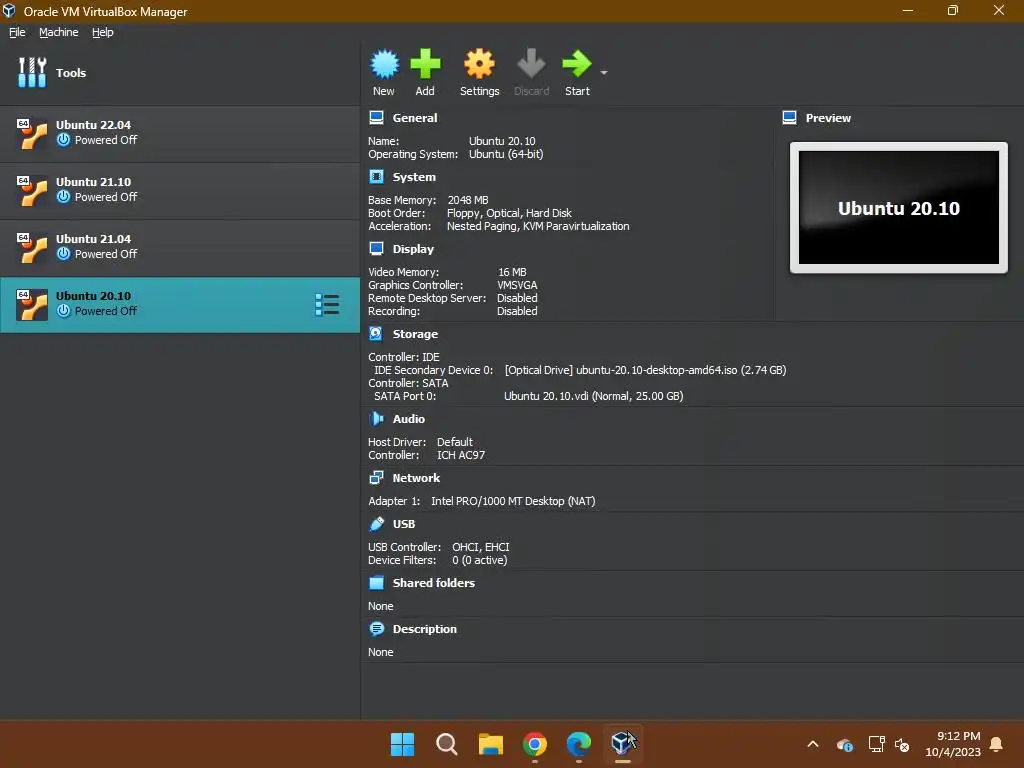
Task: Click the Ubuntu 20.10.vdi disk entry
Action: tap(594, 396)
